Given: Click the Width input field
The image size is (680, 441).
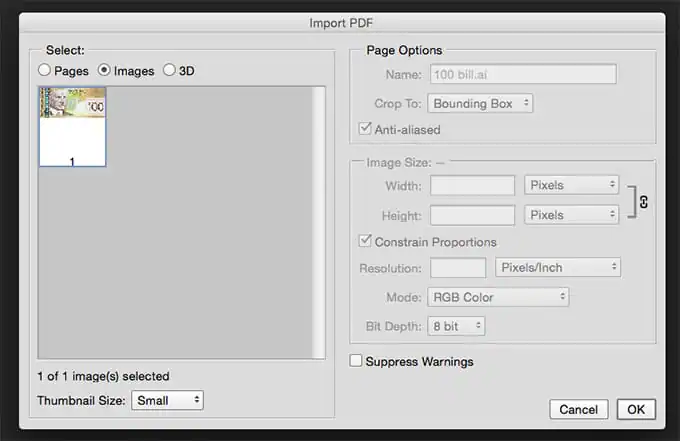Looking at the screenshot, I should pyautogui.click(x=472, y=186).
